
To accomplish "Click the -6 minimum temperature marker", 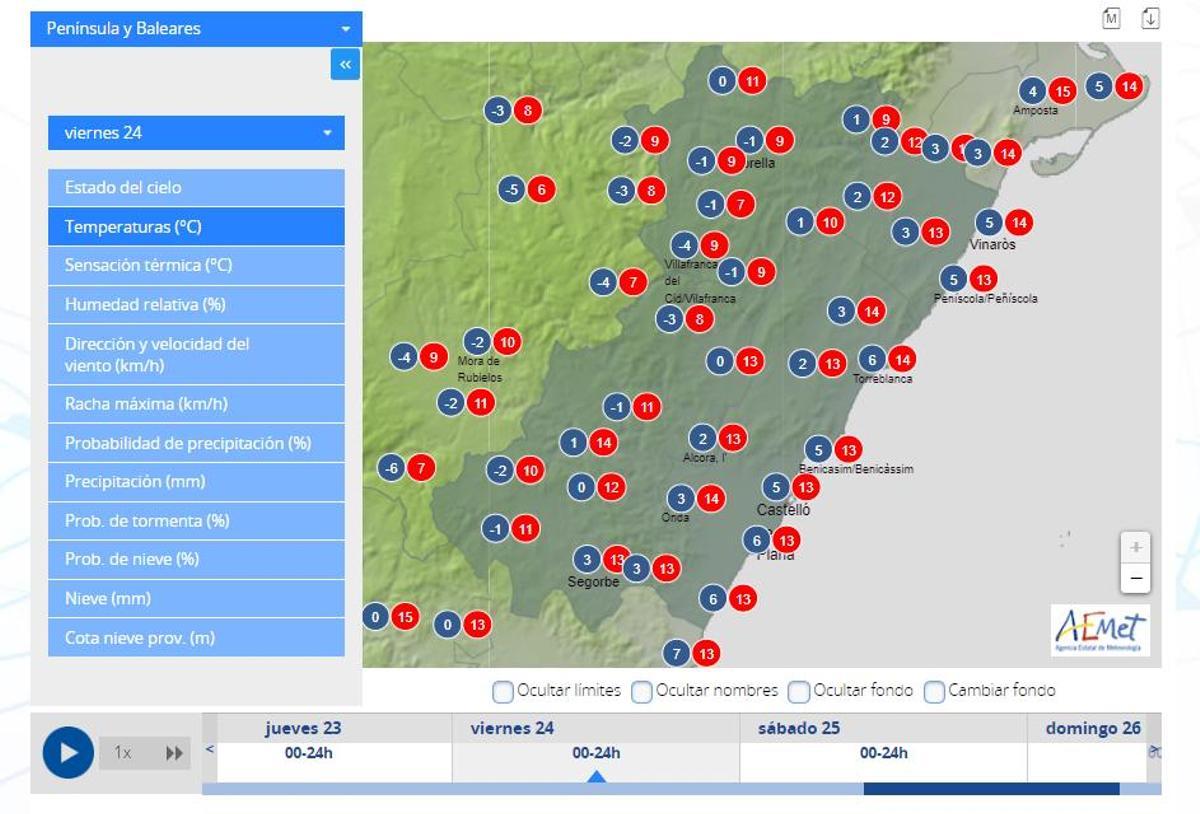I will 392,467.
